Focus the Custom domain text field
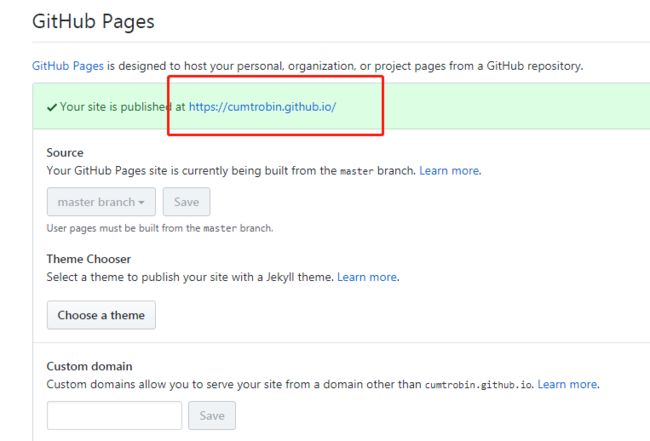This screenshot has width=650, height=441. coord(114,415)
